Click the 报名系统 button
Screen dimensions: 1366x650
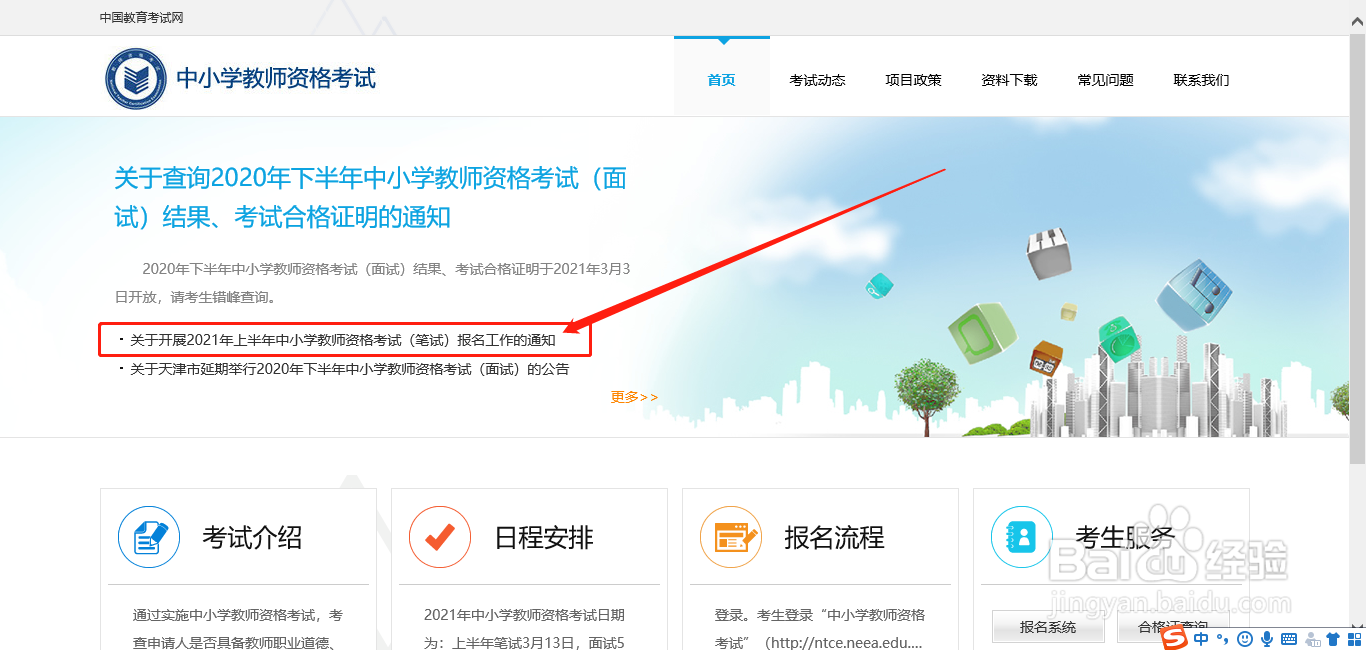click(x=1048, y=625)
